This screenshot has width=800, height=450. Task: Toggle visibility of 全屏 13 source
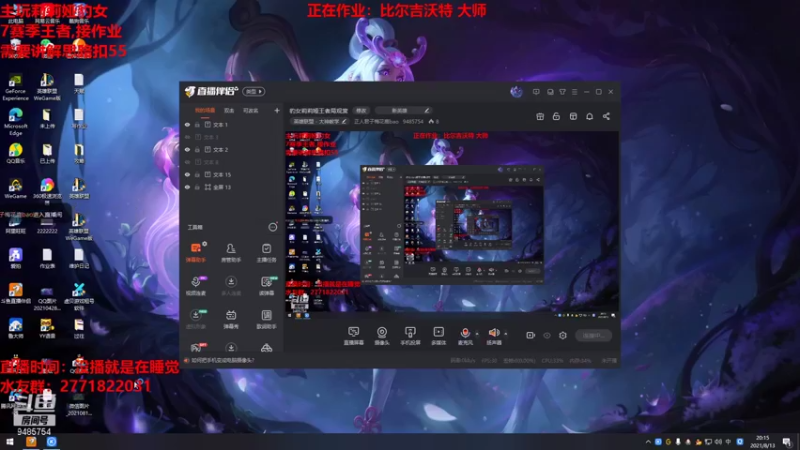click(187, 187)
